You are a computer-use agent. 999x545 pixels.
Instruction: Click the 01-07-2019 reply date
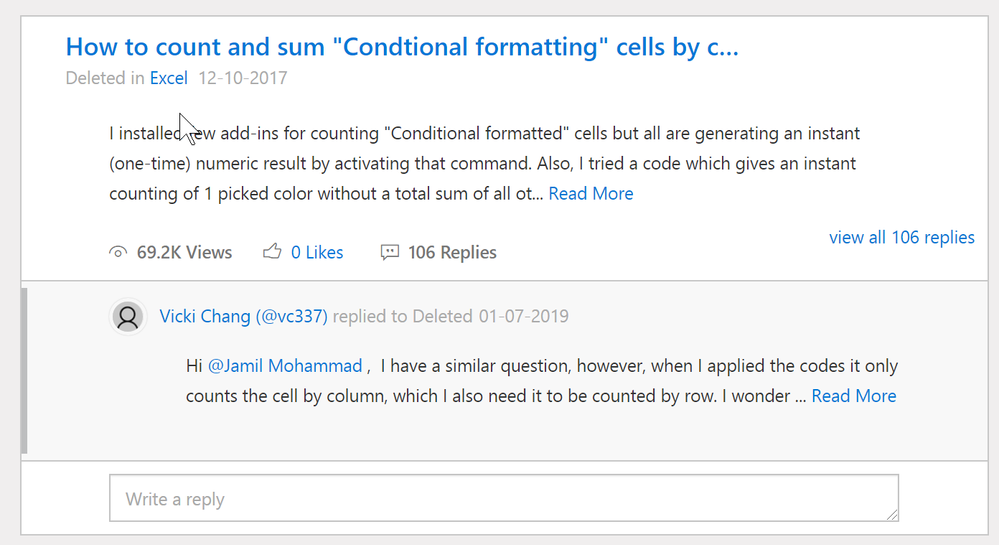pos(523,317)
